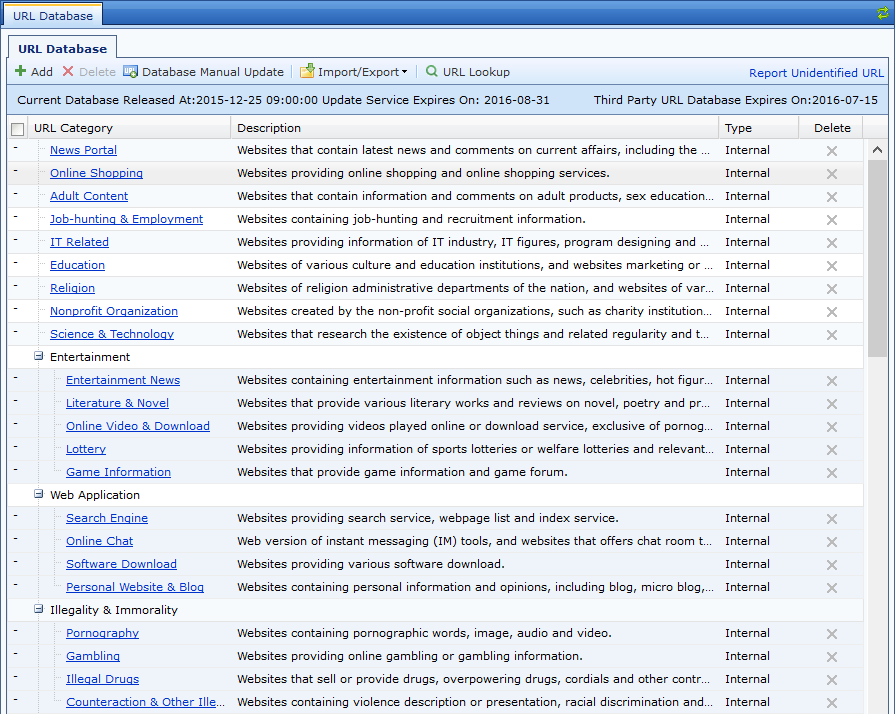The height and width of the screenshot is (714, 895).
Task: Sort by URL Category column header
Action: coord(129,128)
